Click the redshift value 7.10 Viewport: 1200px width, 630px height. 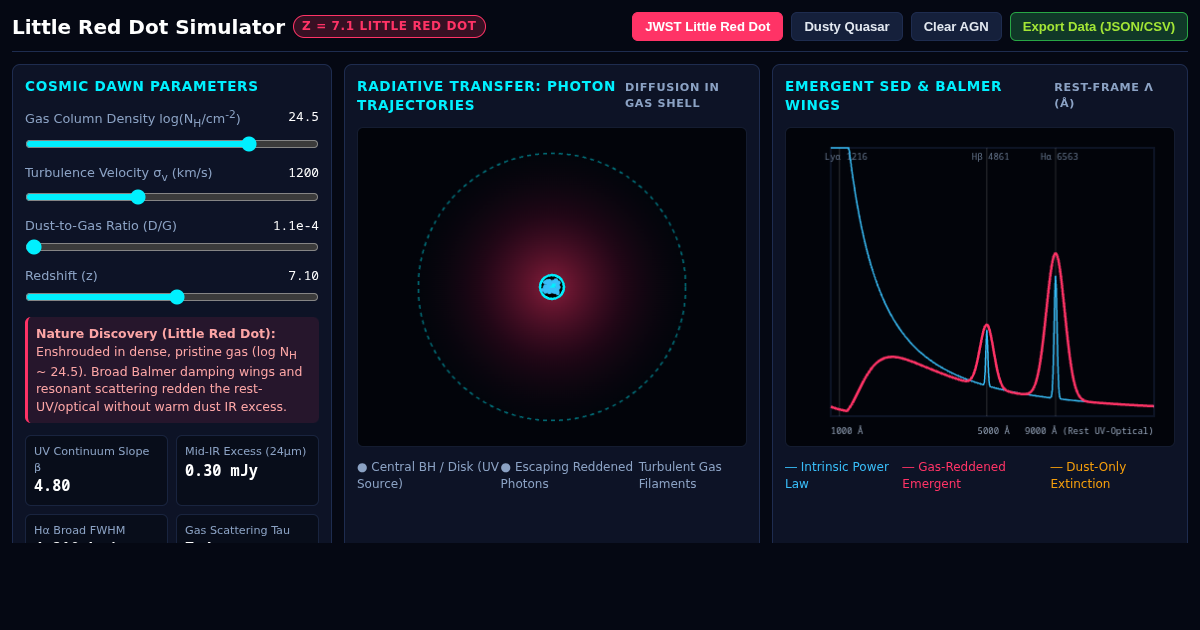[x=303, y=276]
